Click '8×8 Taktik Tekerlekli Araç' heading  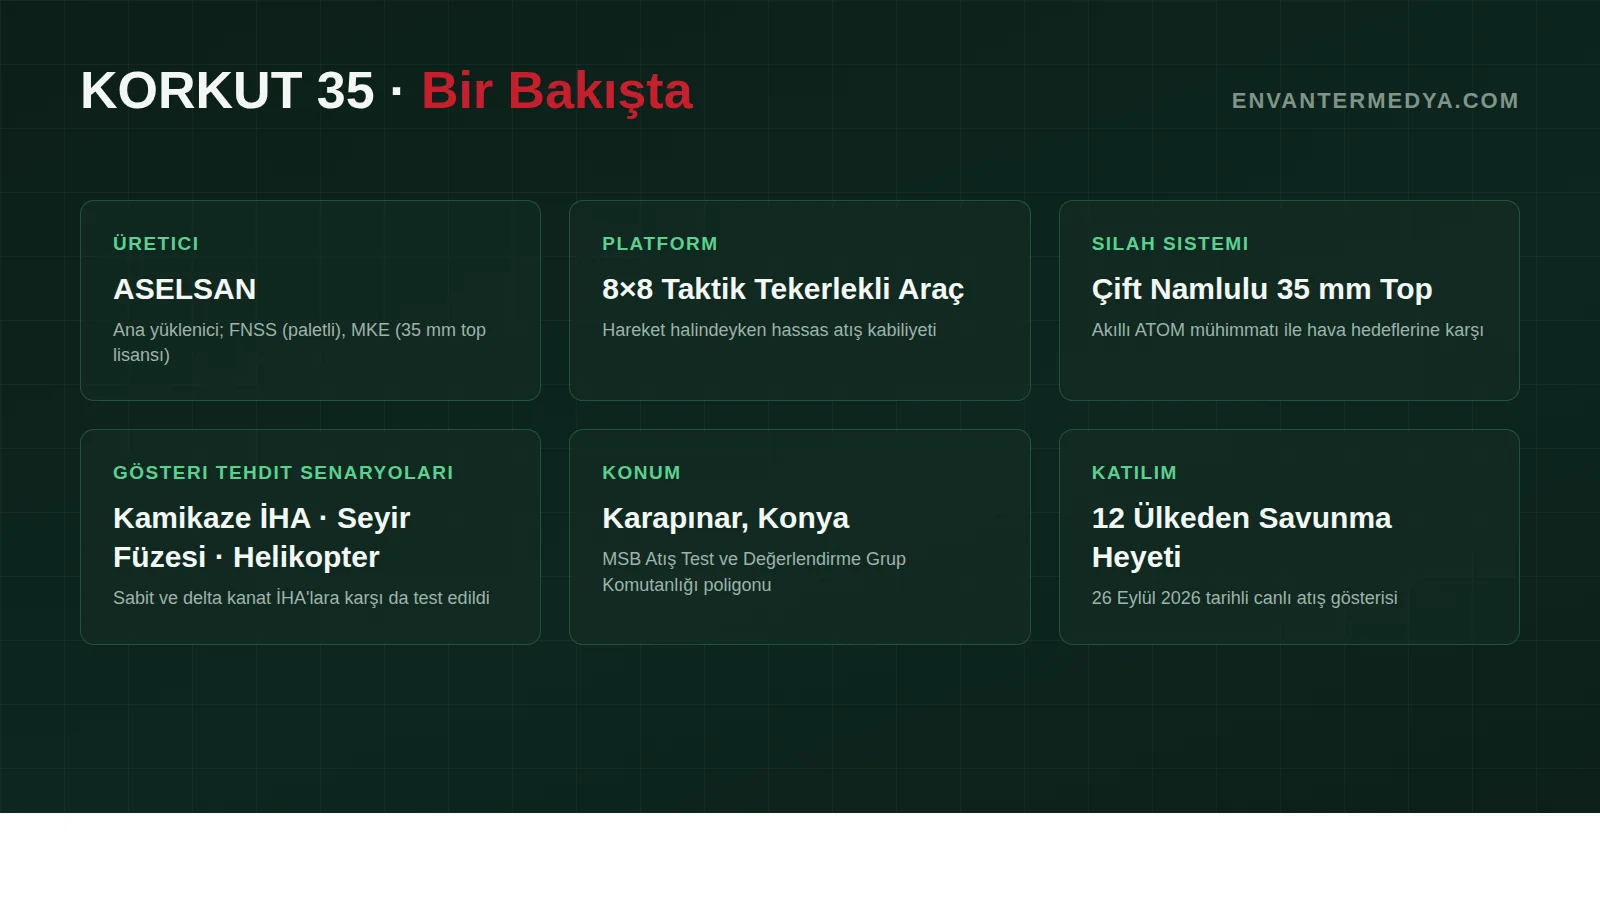(783, 289)
